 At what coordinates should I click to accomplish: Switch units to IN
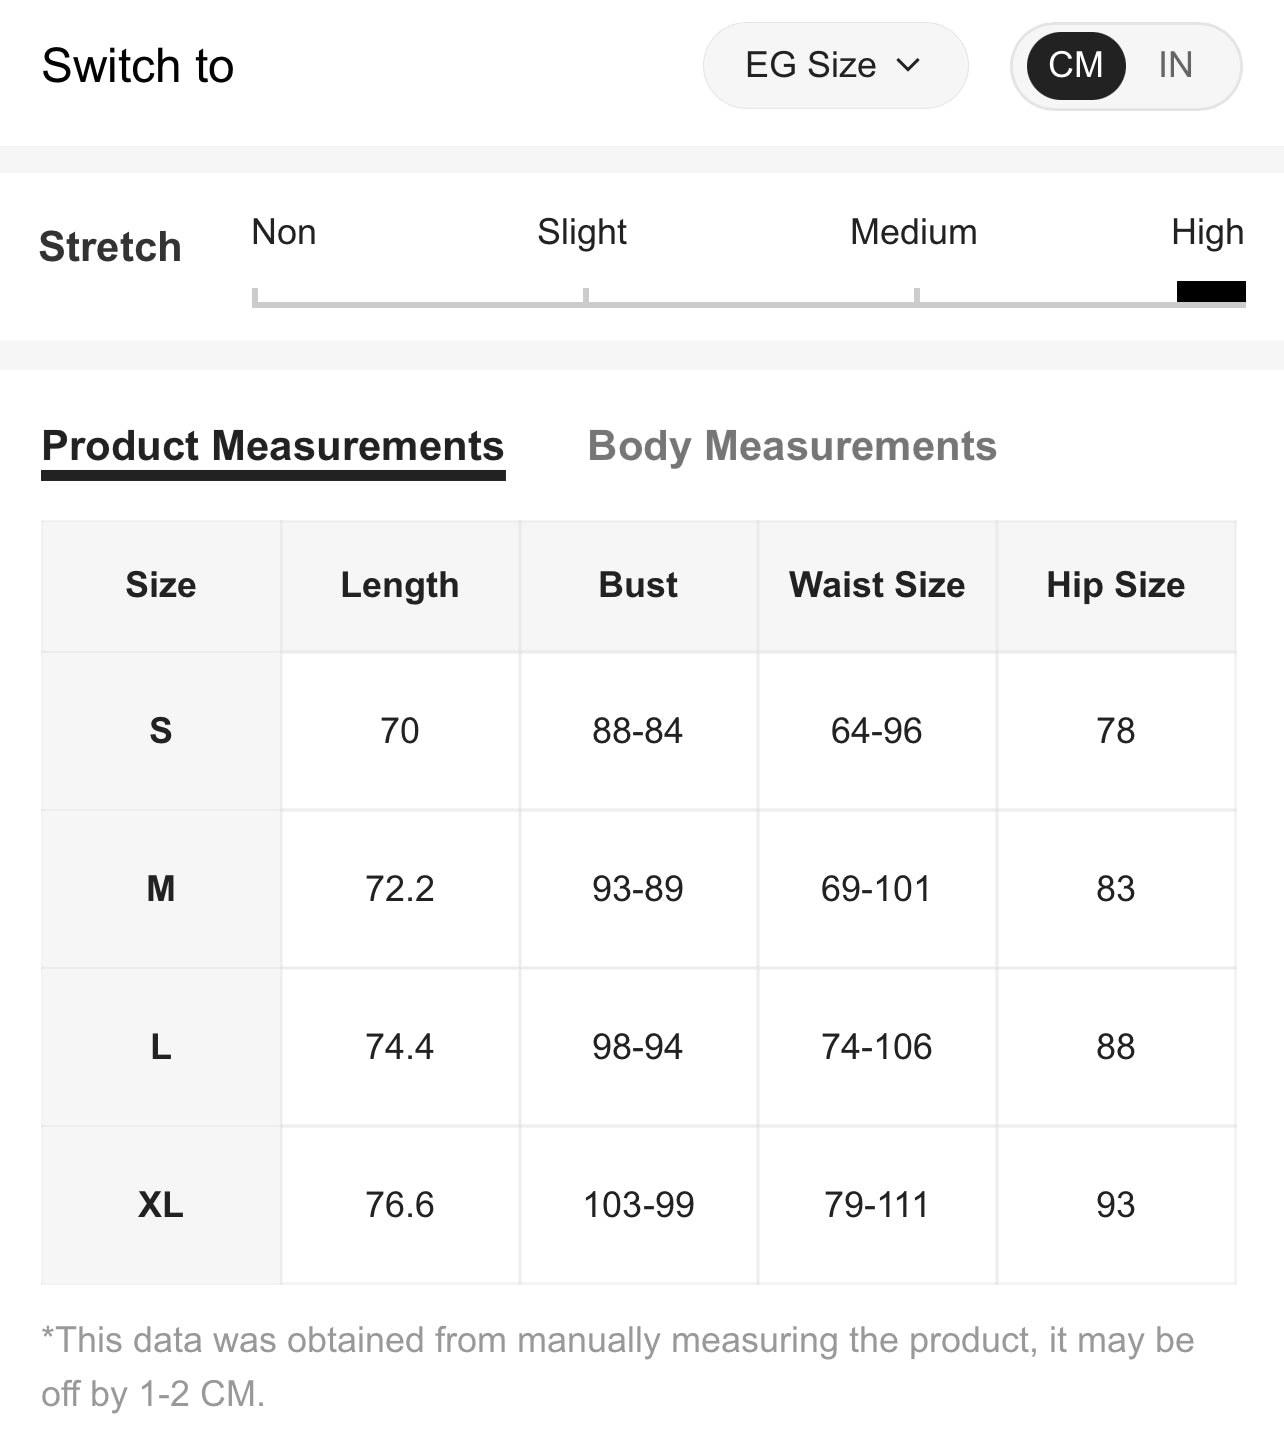point(1175,66)
